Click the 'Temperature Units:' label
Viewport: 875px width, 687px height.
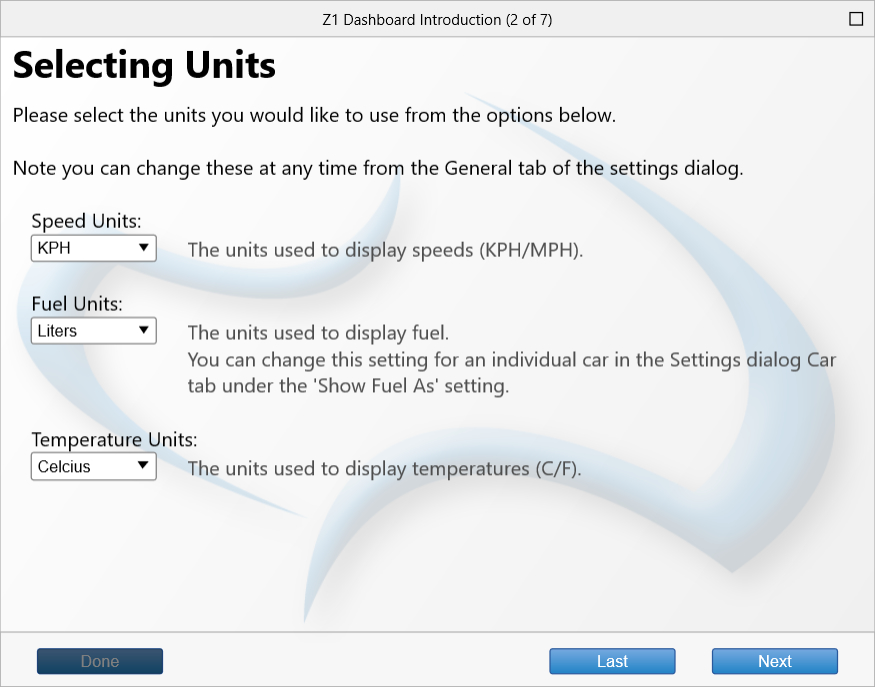(114, 440)
